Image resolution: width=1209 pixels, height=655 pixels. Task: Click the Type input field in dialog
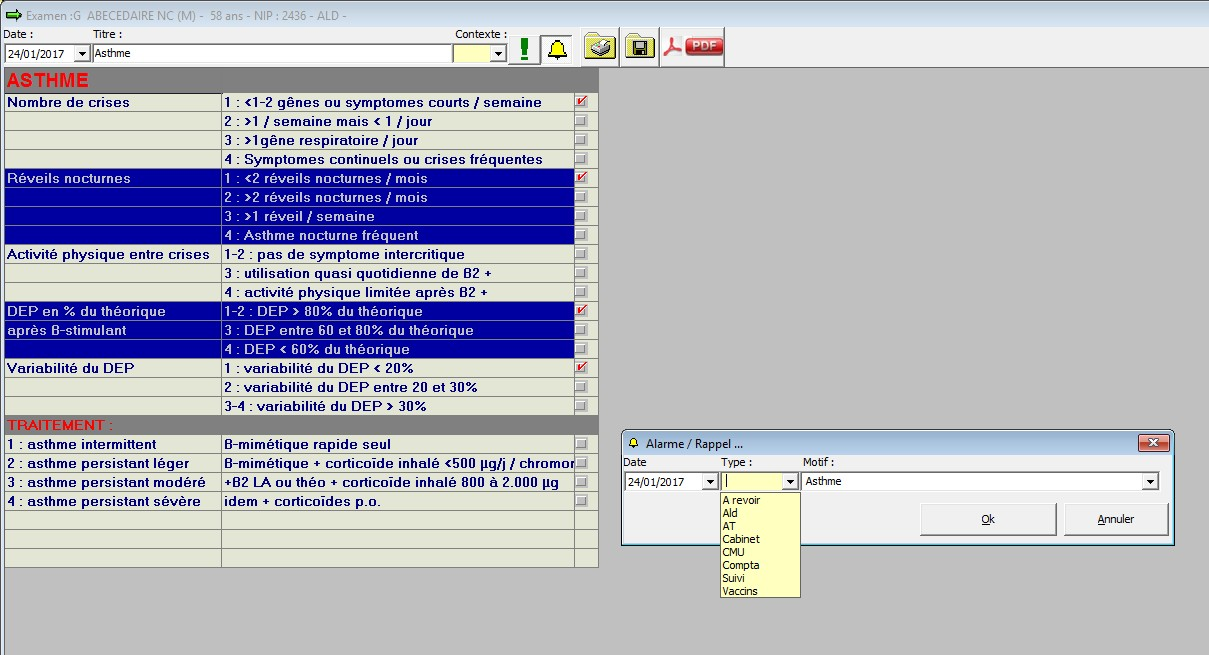pos(752,482)
